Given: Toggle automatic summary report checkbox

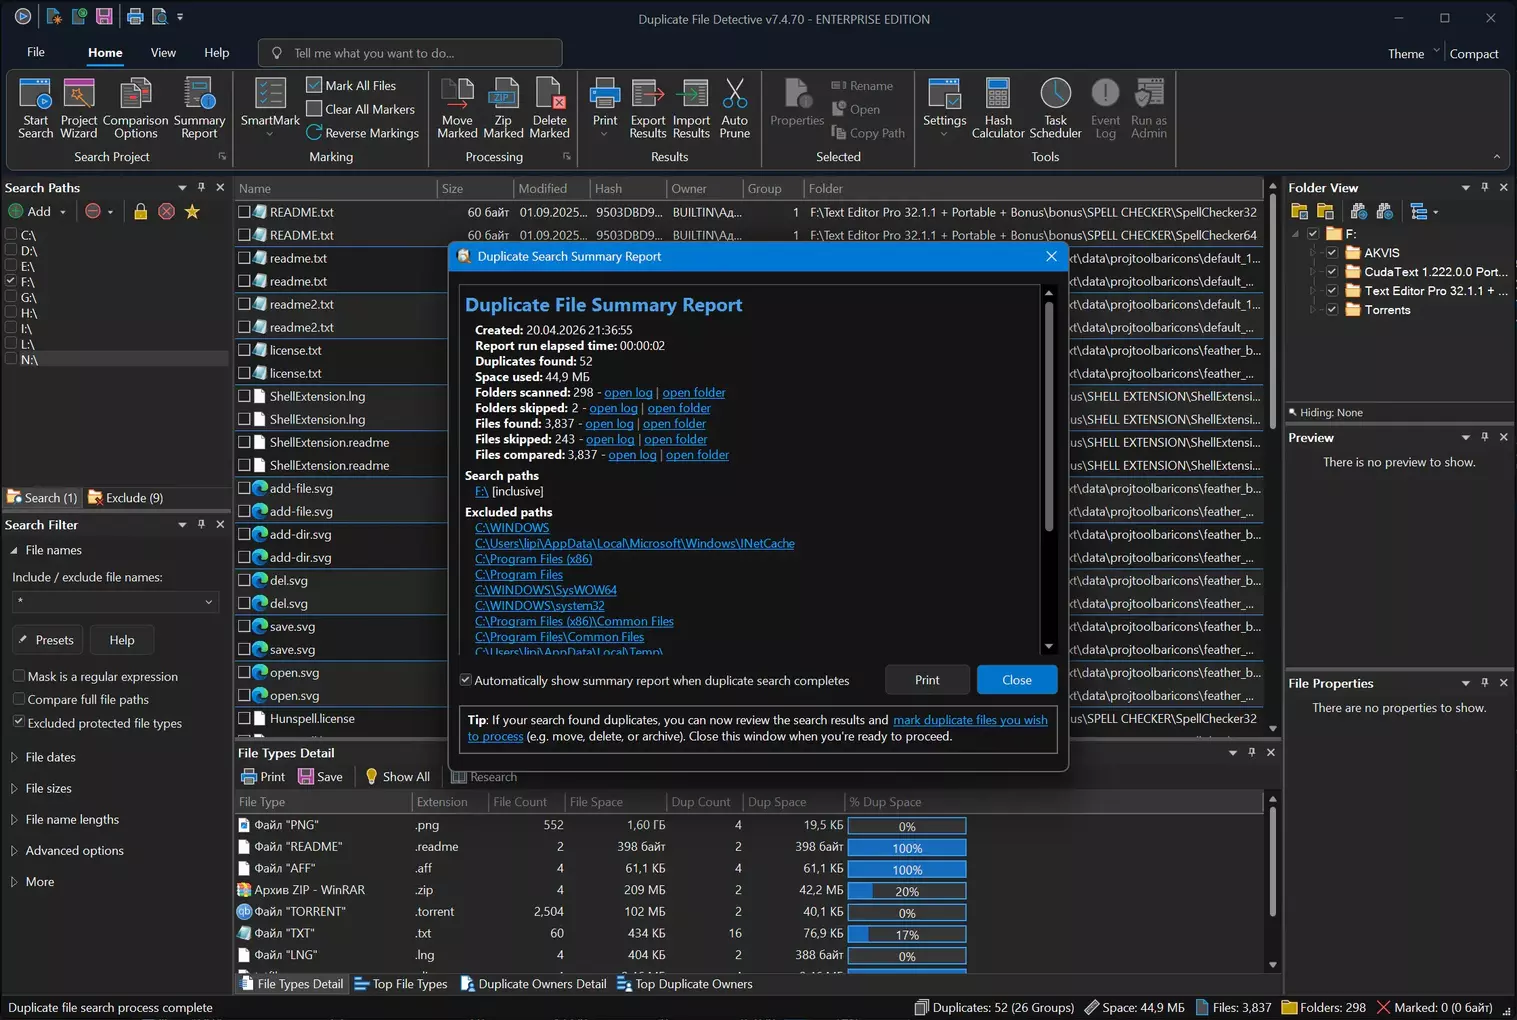Looking at the screenshot, I should click(x=466, y=681).
